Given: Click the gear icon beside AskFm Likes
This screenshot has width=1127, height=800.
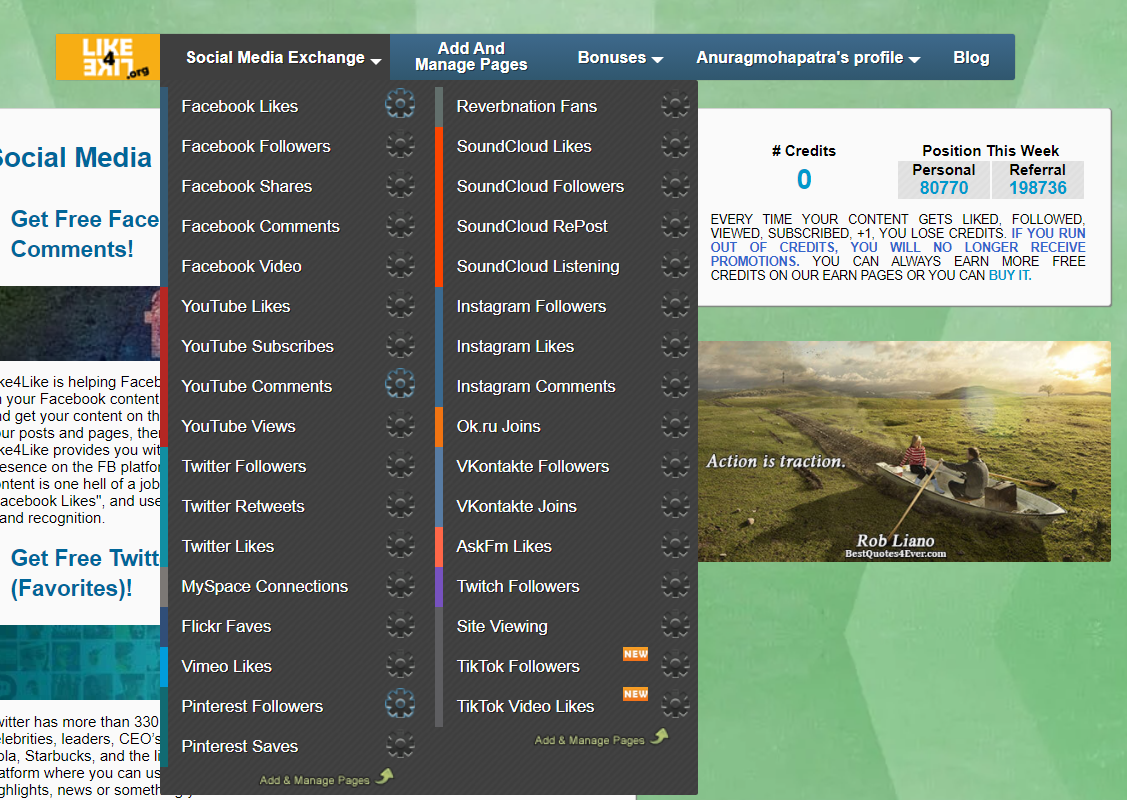Looking at the screenshot, I should coord(676,546).
